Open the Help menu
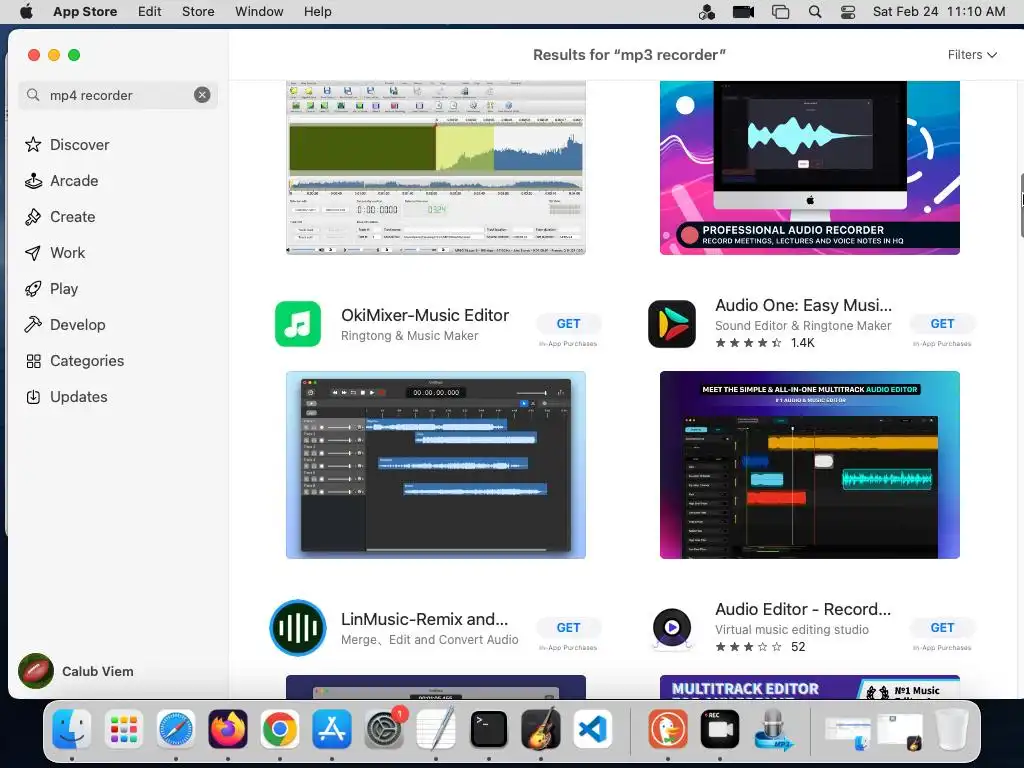This screenshot has height=768, width=1024. click(x=317, y=12)
